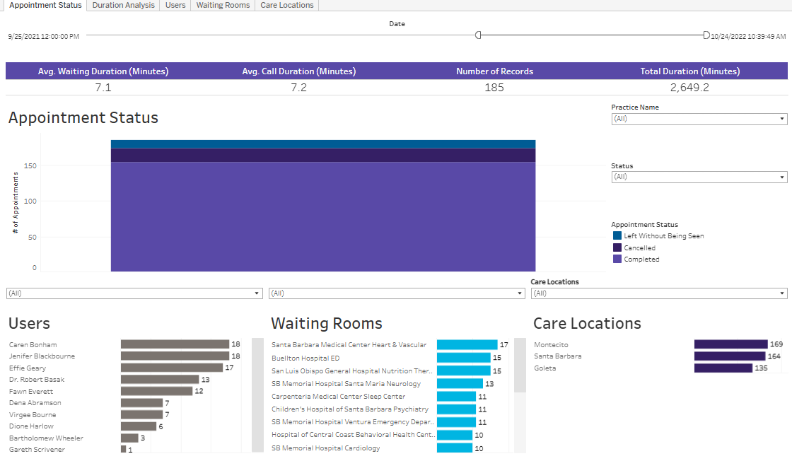Screen dimensions: 792x462
Task: Select the Completed segment of stacked bar
Action: (322, 215)
